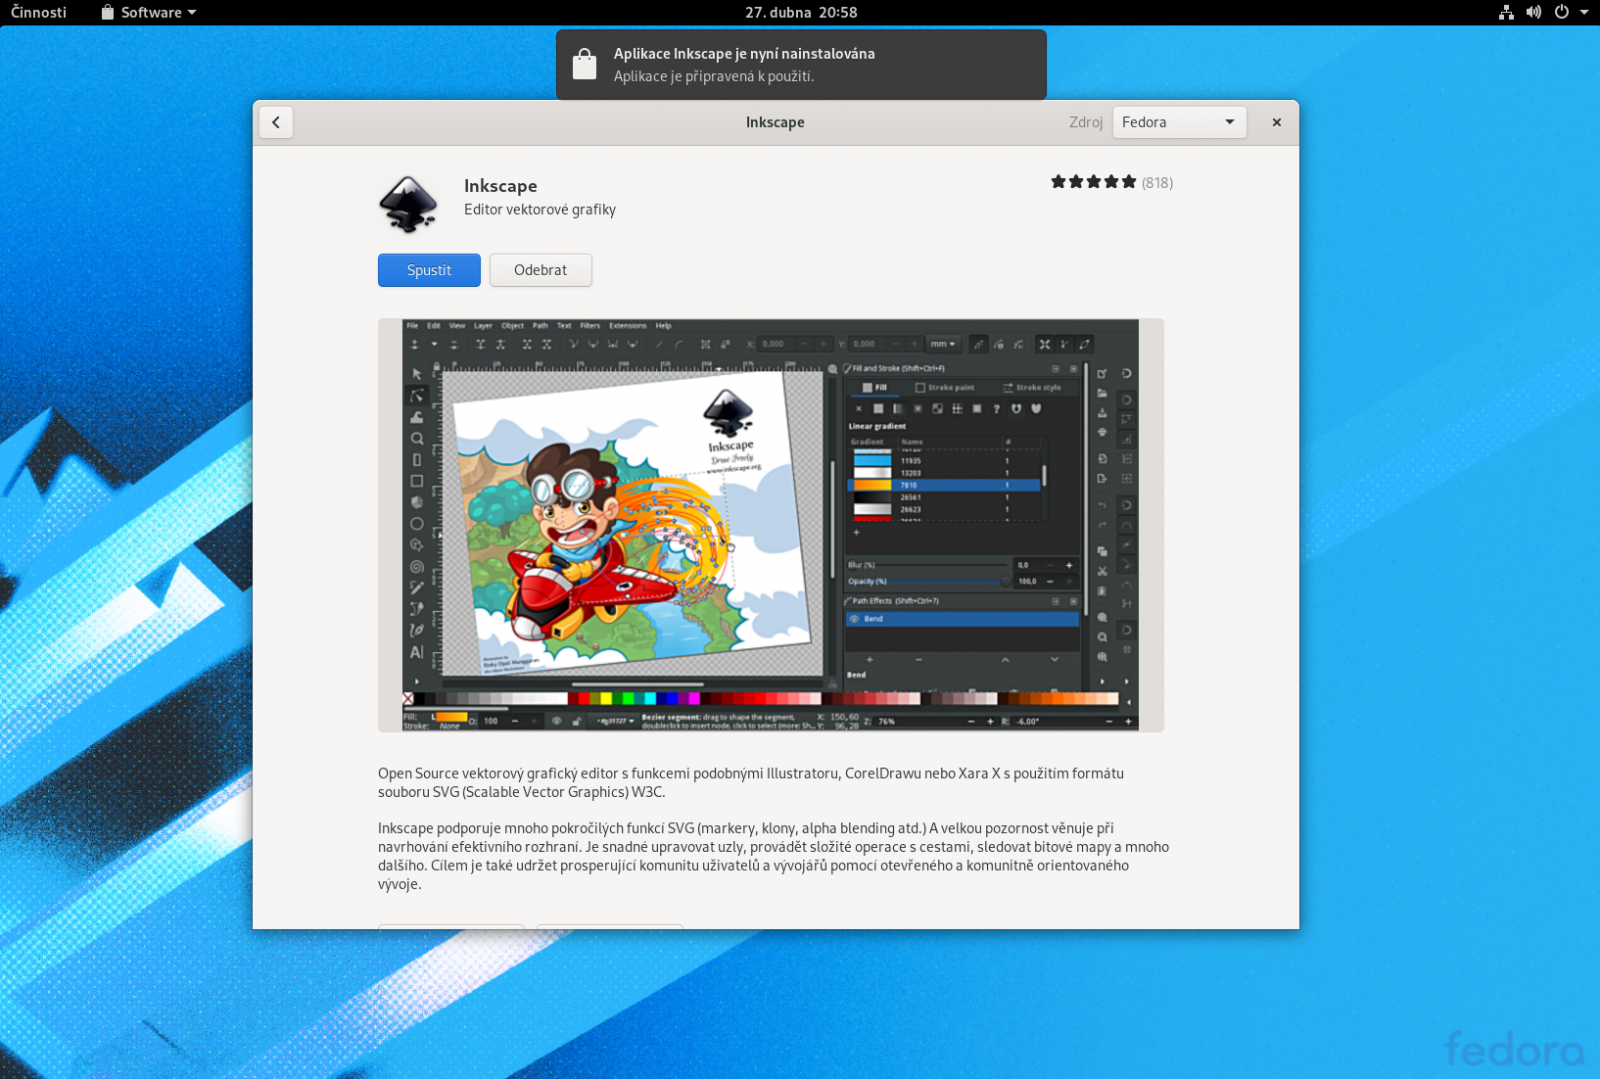Open the Činnosti overview
This screenshot has height=1079, width=1600.
(37, 13)
